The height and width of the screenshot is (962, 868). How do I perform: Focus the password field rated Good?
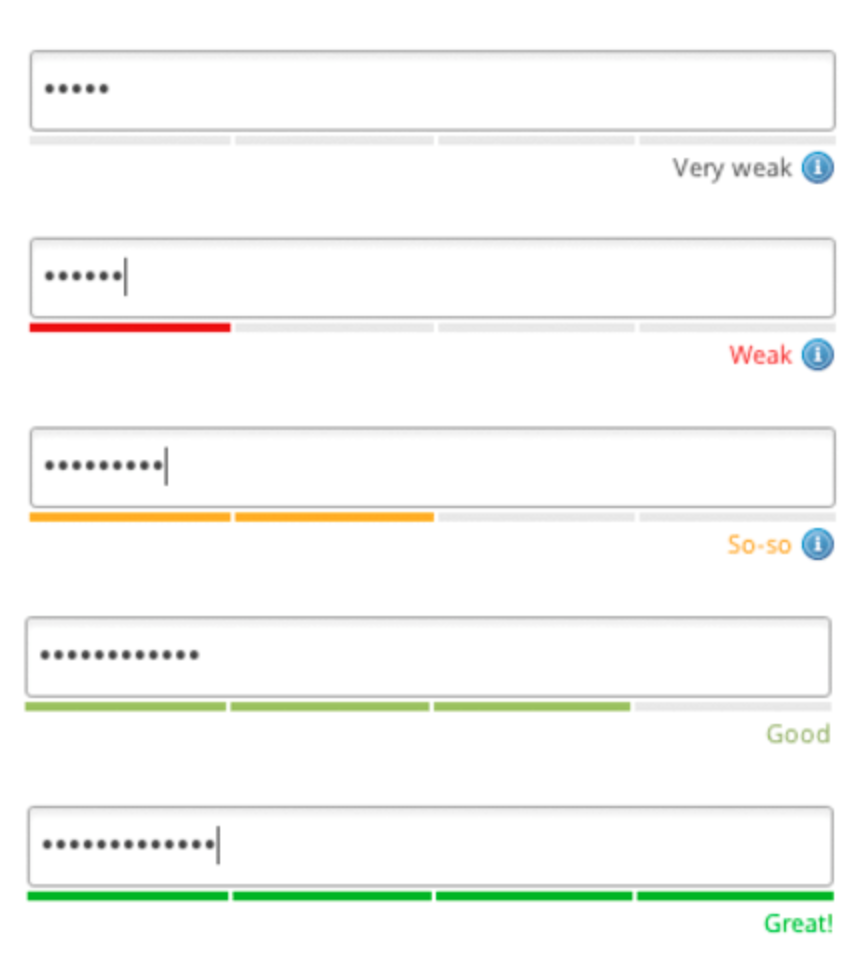pos(428,657)
